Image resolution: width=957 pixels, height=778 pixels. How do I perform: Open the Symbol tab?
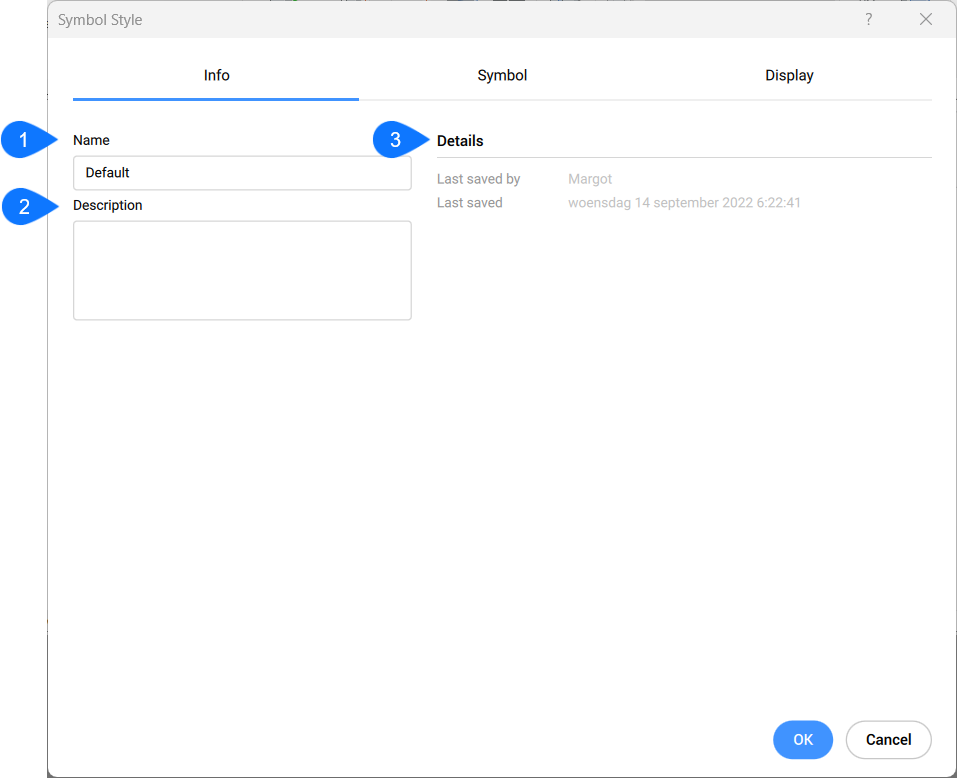coord(502,76)
